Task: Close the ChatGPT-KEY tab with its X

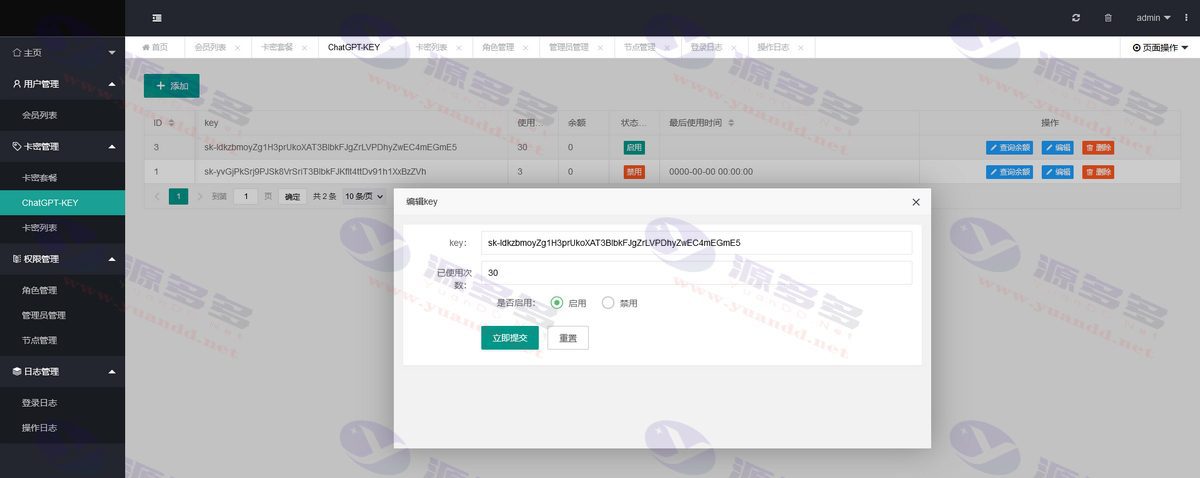Action: pos(392,48)
